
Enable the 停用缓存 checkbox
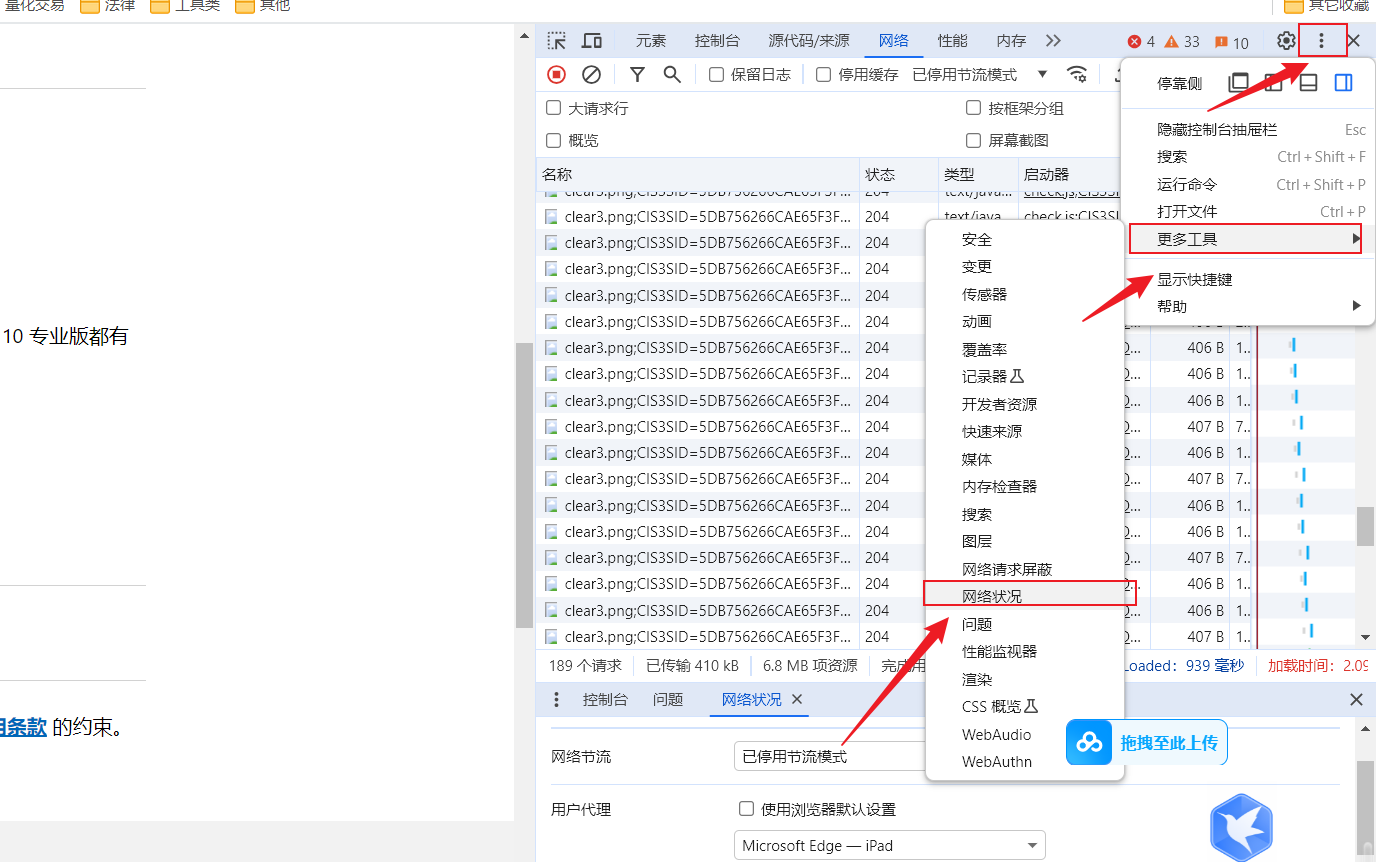(823, 74)
